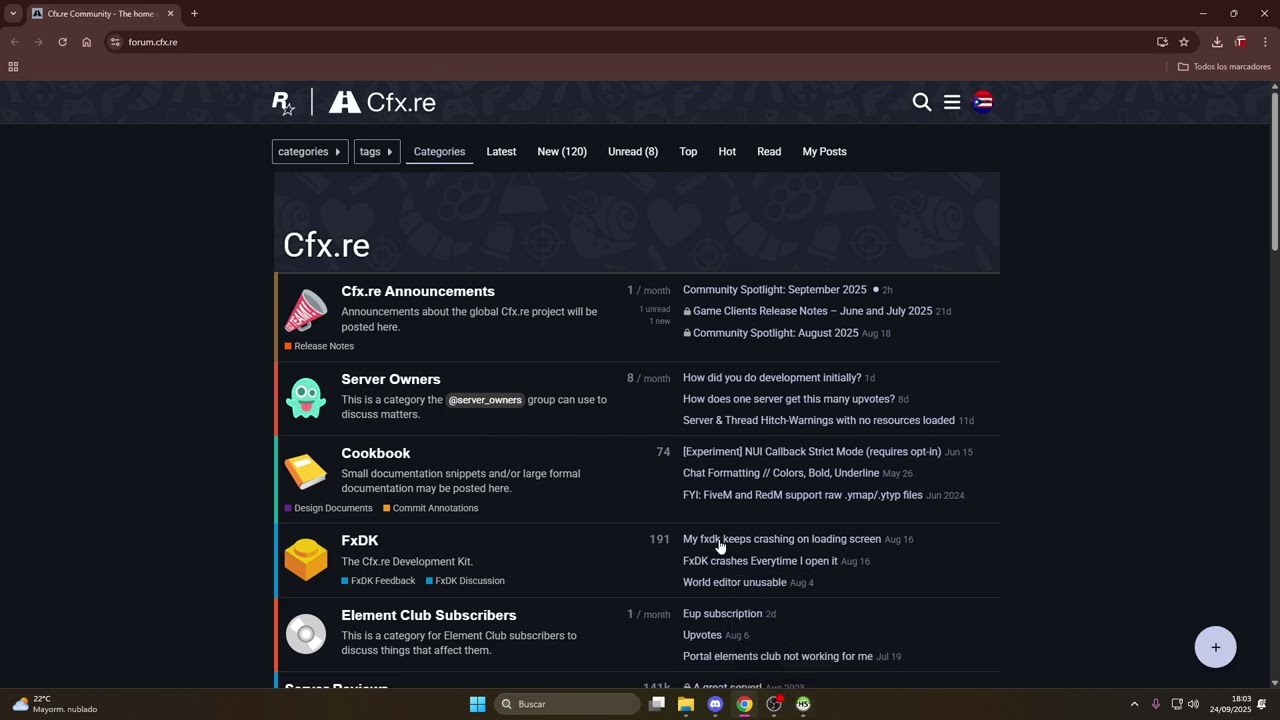Click the install app icon in address bar
This screenshot has height=720, width=1280.
1162,42
